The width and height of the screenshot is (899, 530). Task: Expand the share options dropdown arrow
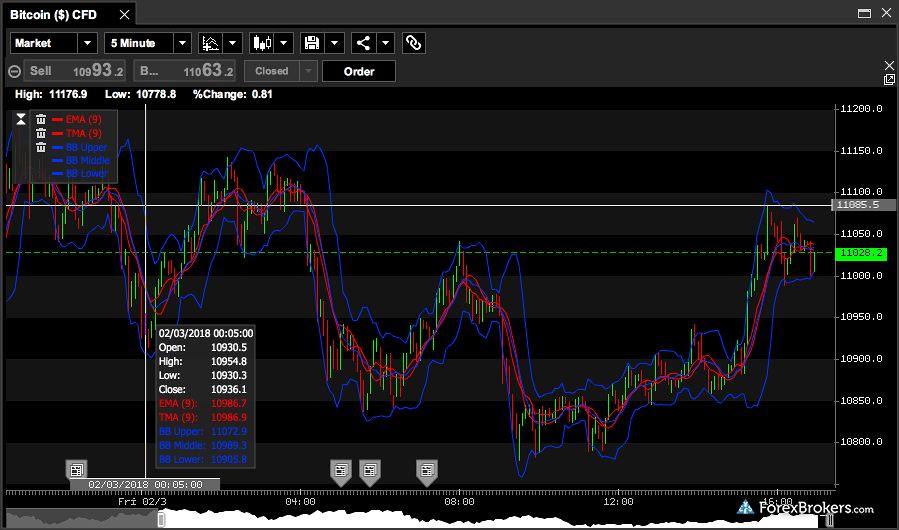point(385,43)
